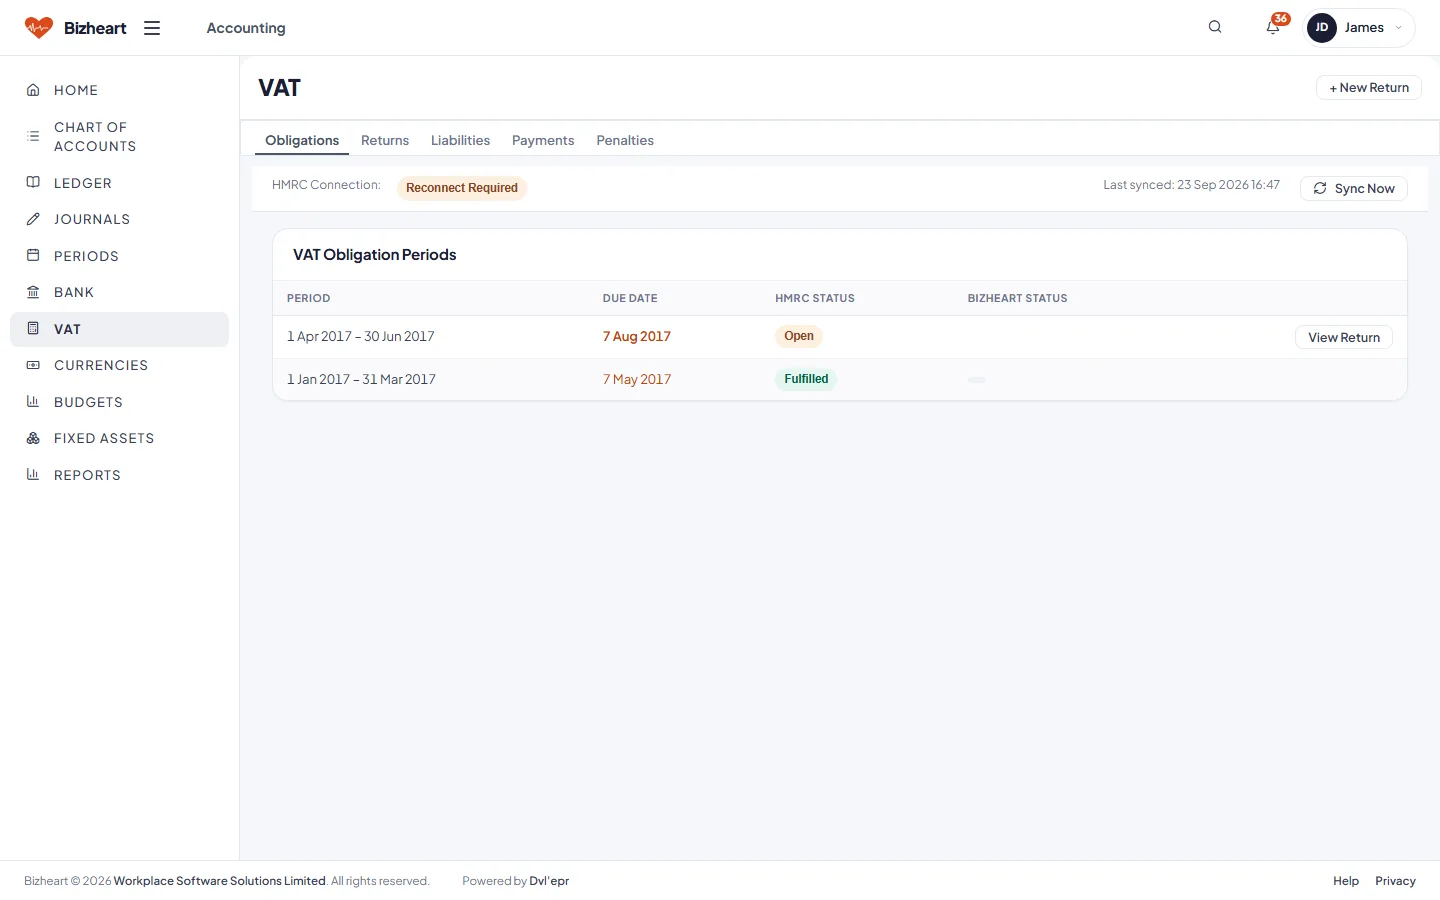Click the Home house icon
The image size is (1440, 900).
coord(33,90)
